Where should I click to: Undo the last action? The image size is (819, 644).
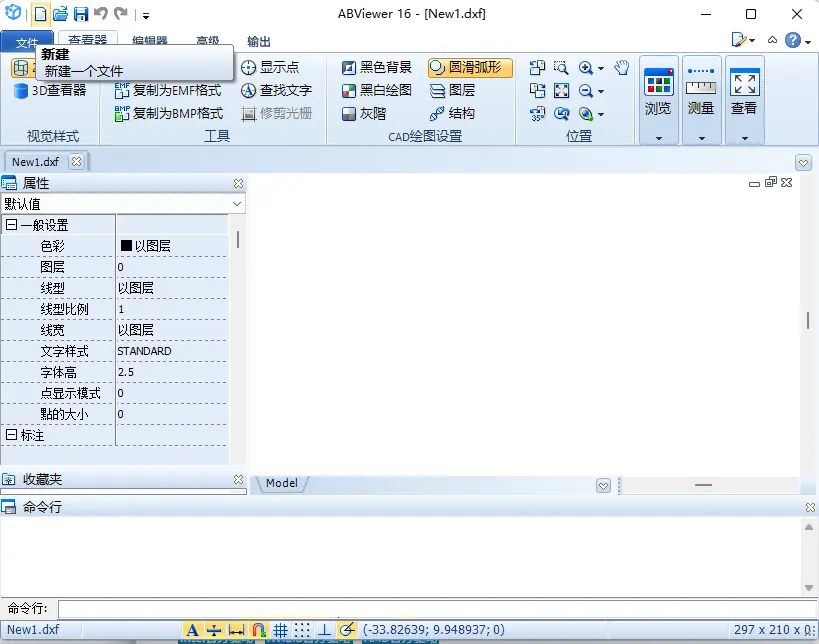[x=101, y=14]
